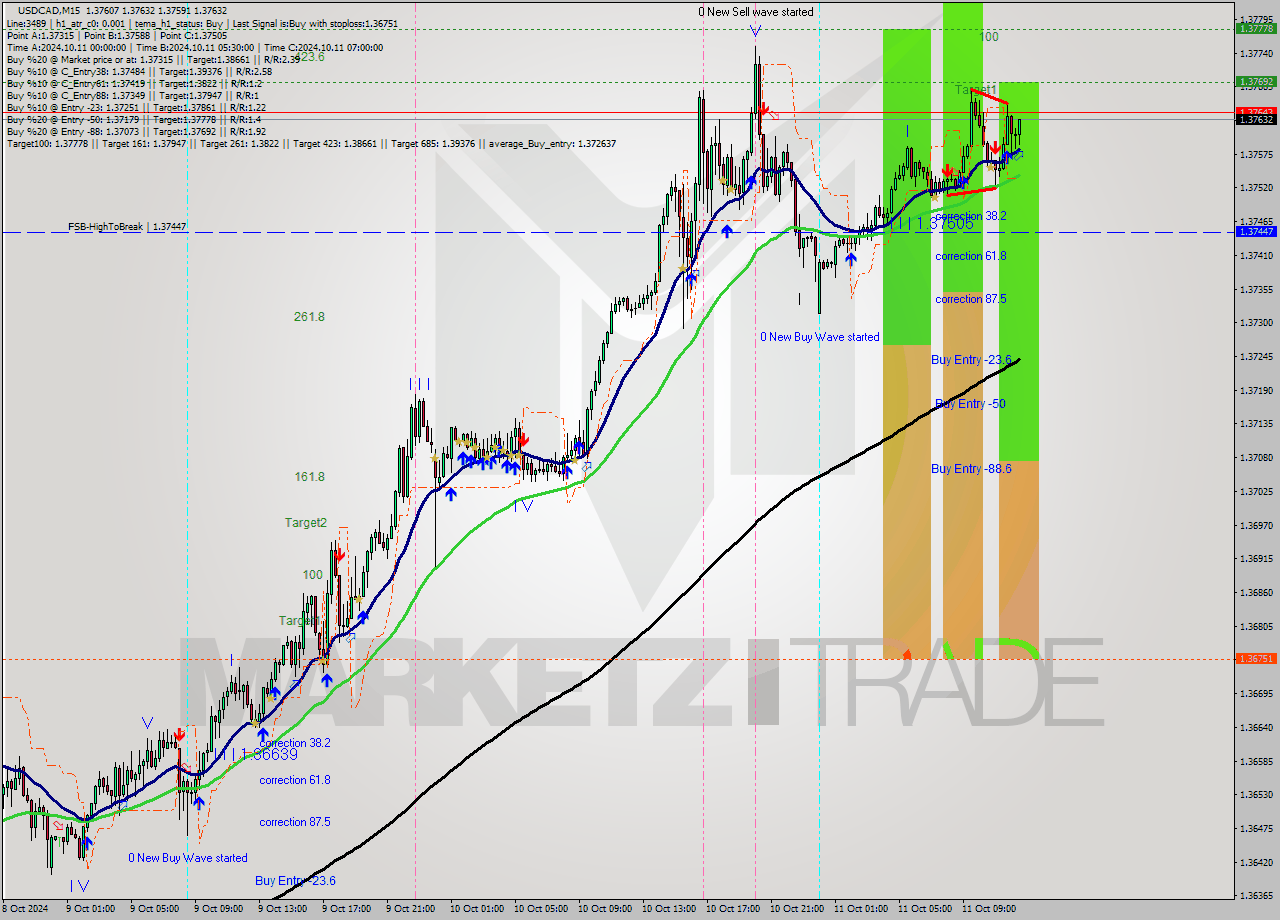Click the '10 Oct 13:00' time axis label
Screen dimensions: 1280x920
(x=668, y=909)
